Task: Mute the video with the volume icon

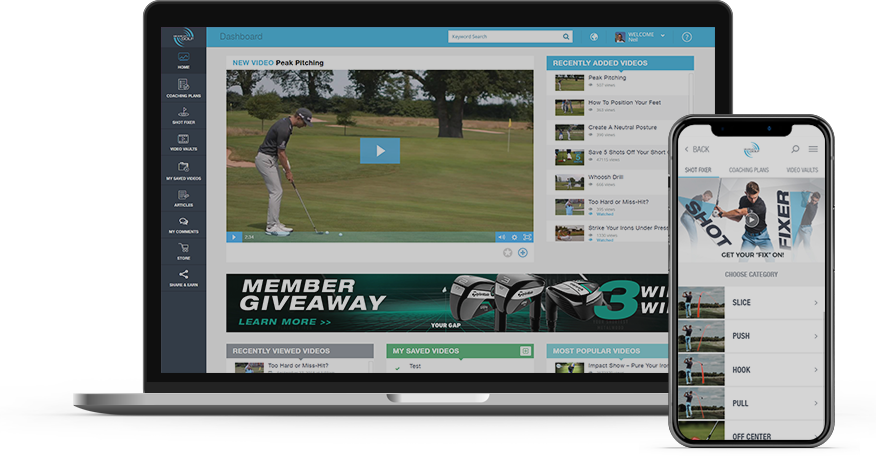Action: 501,237
